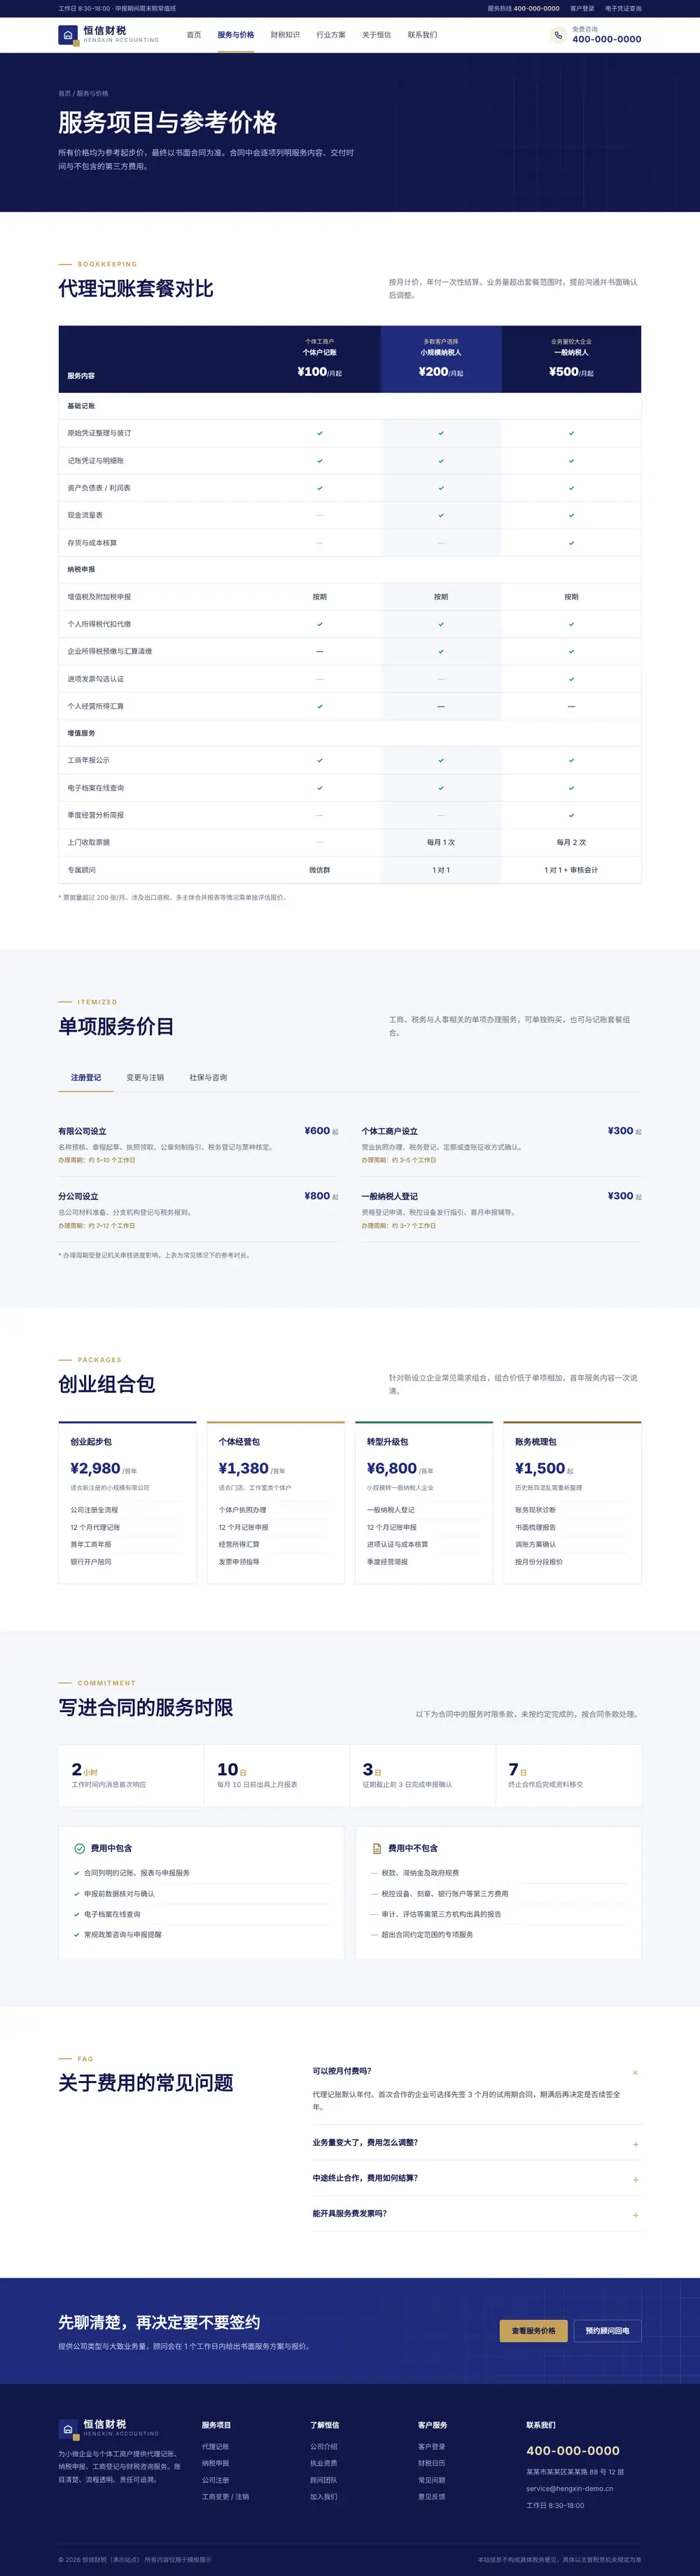Open the 行业方案 navigation item
The height and width of the screenshot is (2576, 700).
pyautogui.click(x=331, y=35)
